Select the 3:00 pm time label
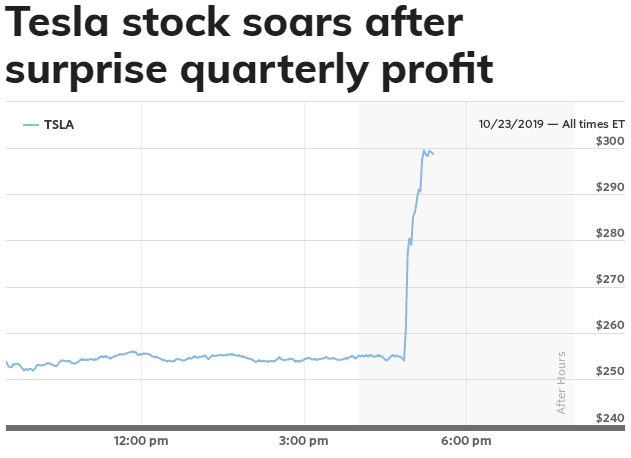 click(x=304, y=441)
